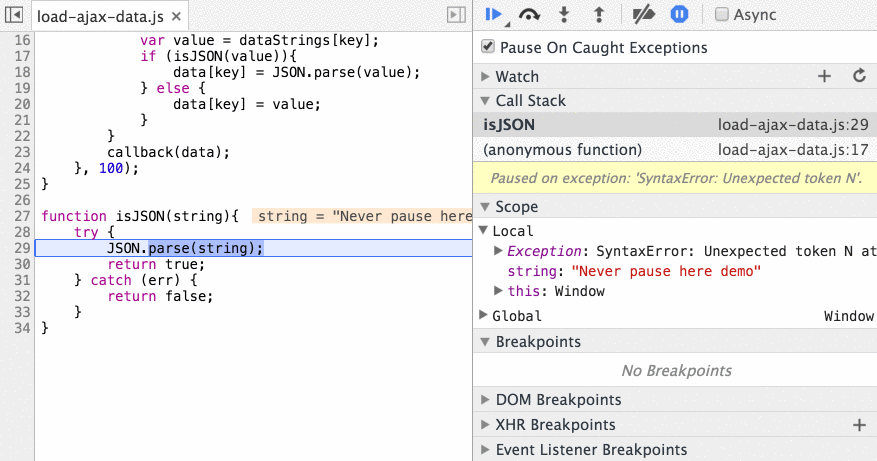Image resolution: width=877 pixels, height=461 pixels.
Task: Uncheck Pause On Caught Exceptions
Action: click(488, 46)
